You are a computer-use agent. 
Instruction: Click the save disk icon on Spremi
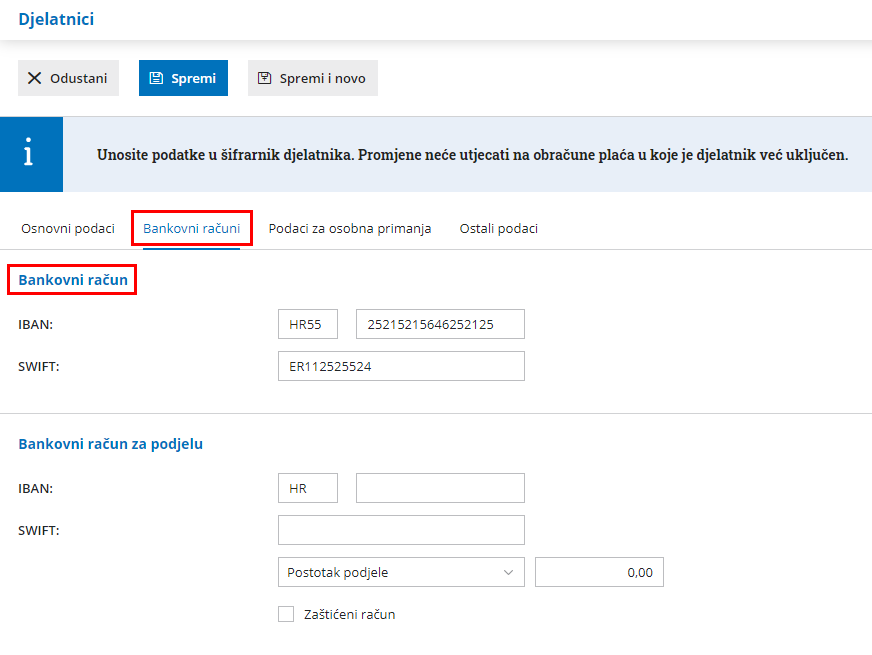pos(159,77)
